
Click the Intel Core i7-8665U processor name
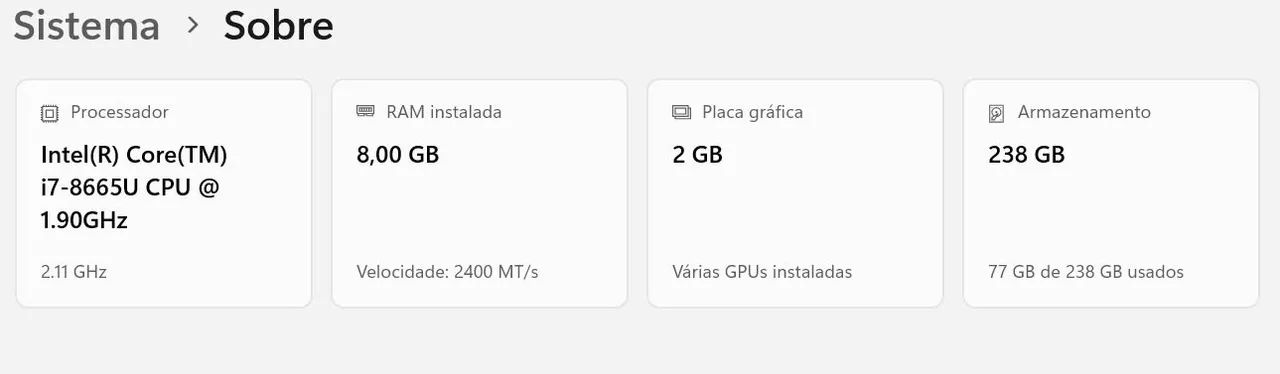135,187
